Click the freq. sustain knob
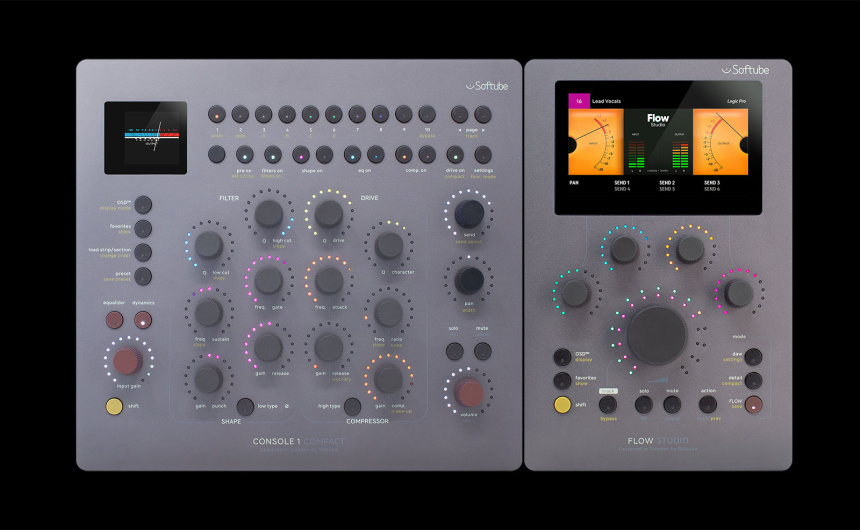 click(x=209, y=313)
